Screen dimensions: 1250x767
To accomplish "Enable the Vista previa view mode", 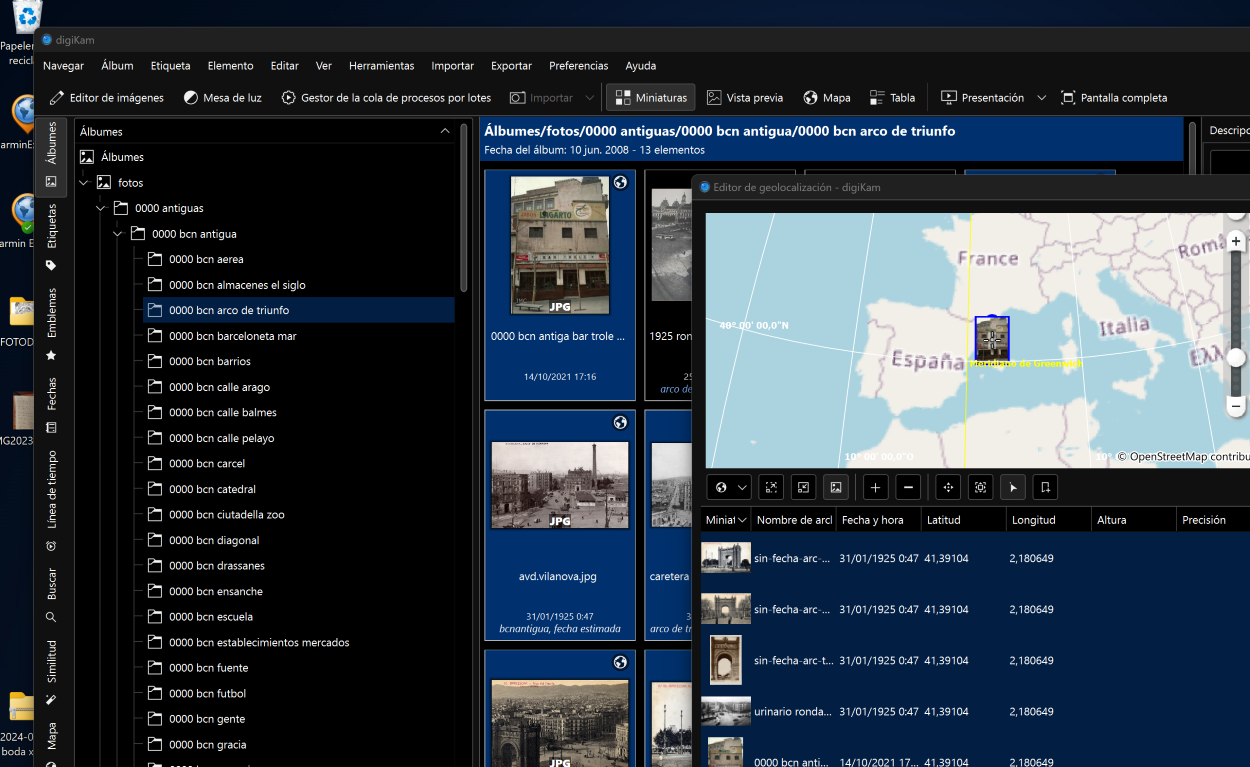I will click(744, 97).
